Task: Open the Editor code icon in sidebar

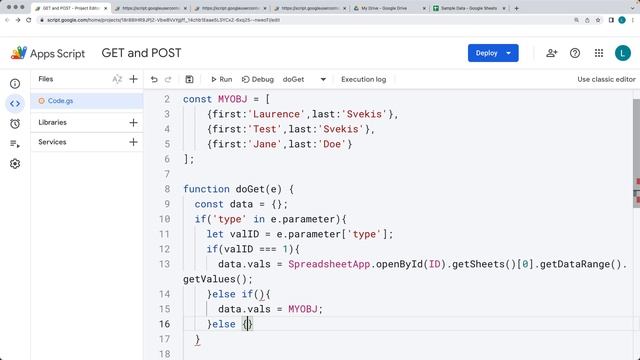Action: click(x=15, y=104)
